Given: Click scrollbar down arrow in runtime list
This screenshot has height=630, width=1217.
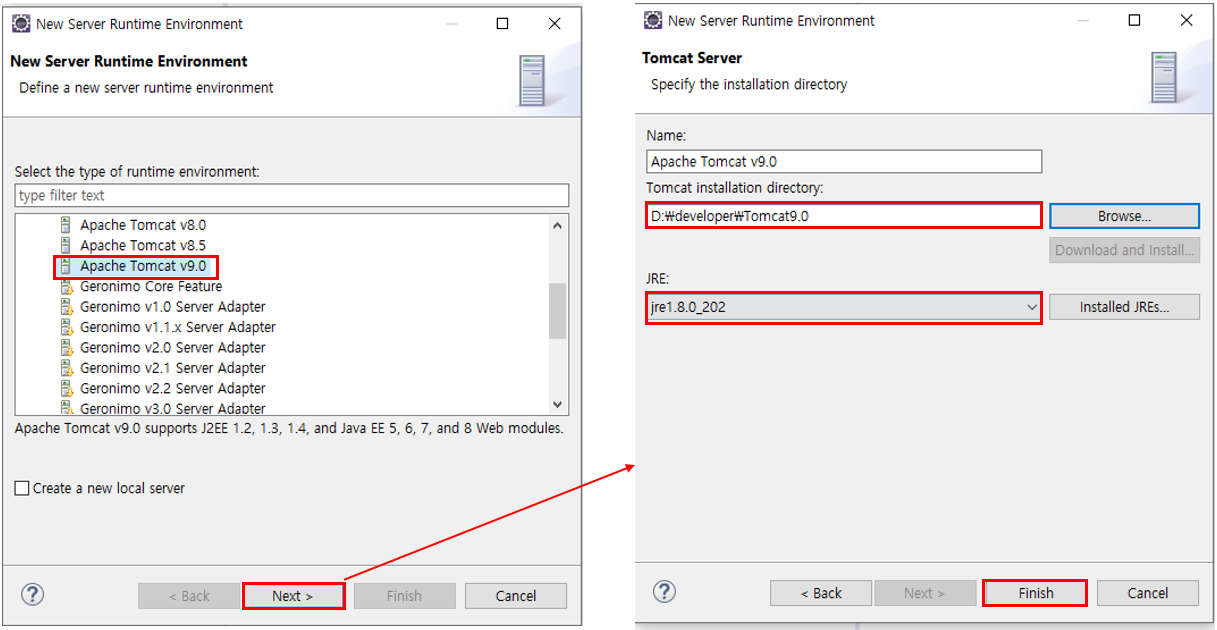Looking at the screenshot, I should click(558, 404).
